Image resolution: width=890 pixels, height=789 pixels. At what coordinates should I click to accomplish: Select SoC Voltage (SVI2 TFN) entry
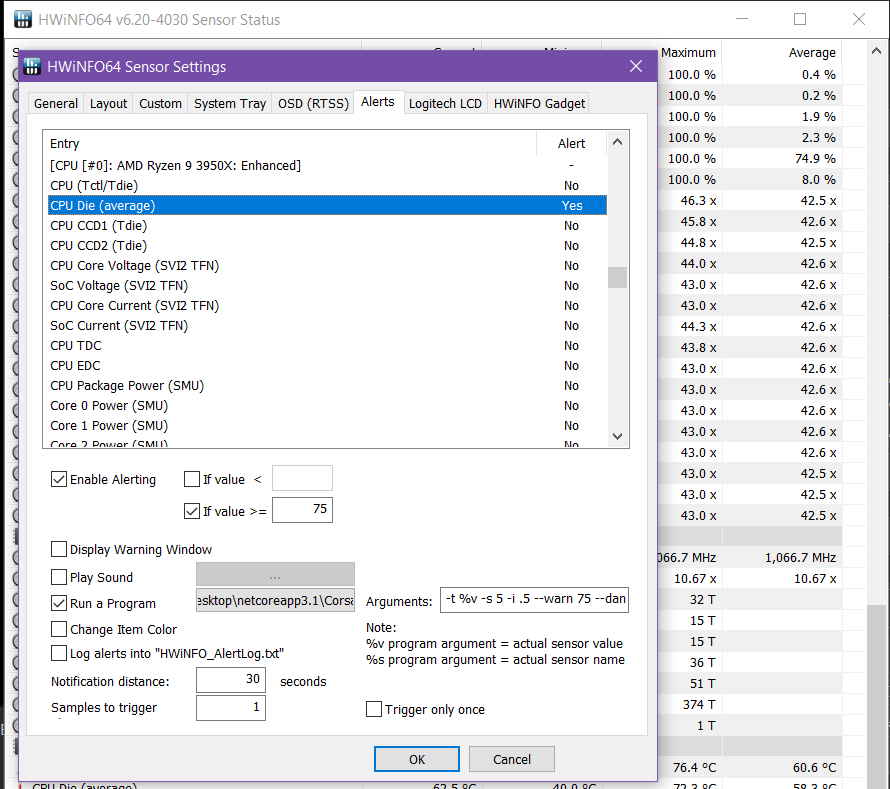pyautogui.click(x=328, y=286)
